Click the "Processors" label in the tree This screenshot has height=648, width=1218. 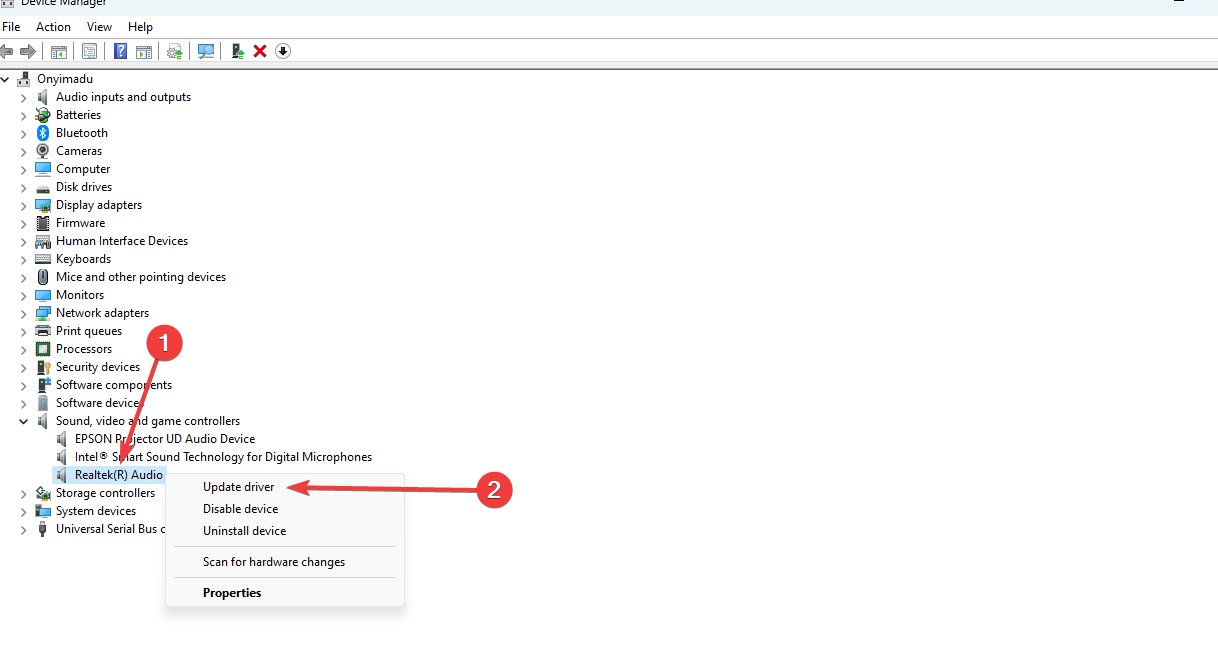click(x=84, y=349)
